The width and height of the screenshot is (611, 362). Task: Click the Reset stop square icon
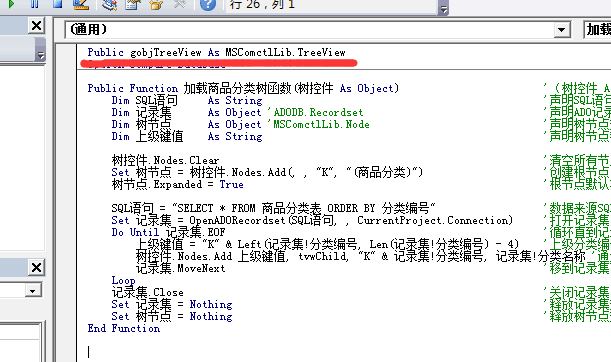tap(57, 4)
